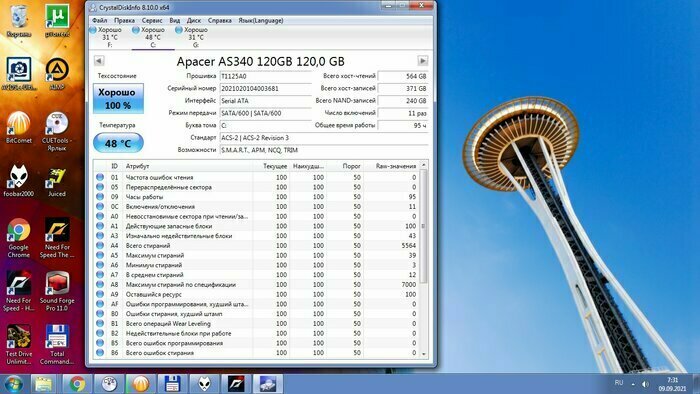The width and height of the screenshot is (700, 394).
Task: Click the Атрибут column header
Action: [x=188, y=166]
